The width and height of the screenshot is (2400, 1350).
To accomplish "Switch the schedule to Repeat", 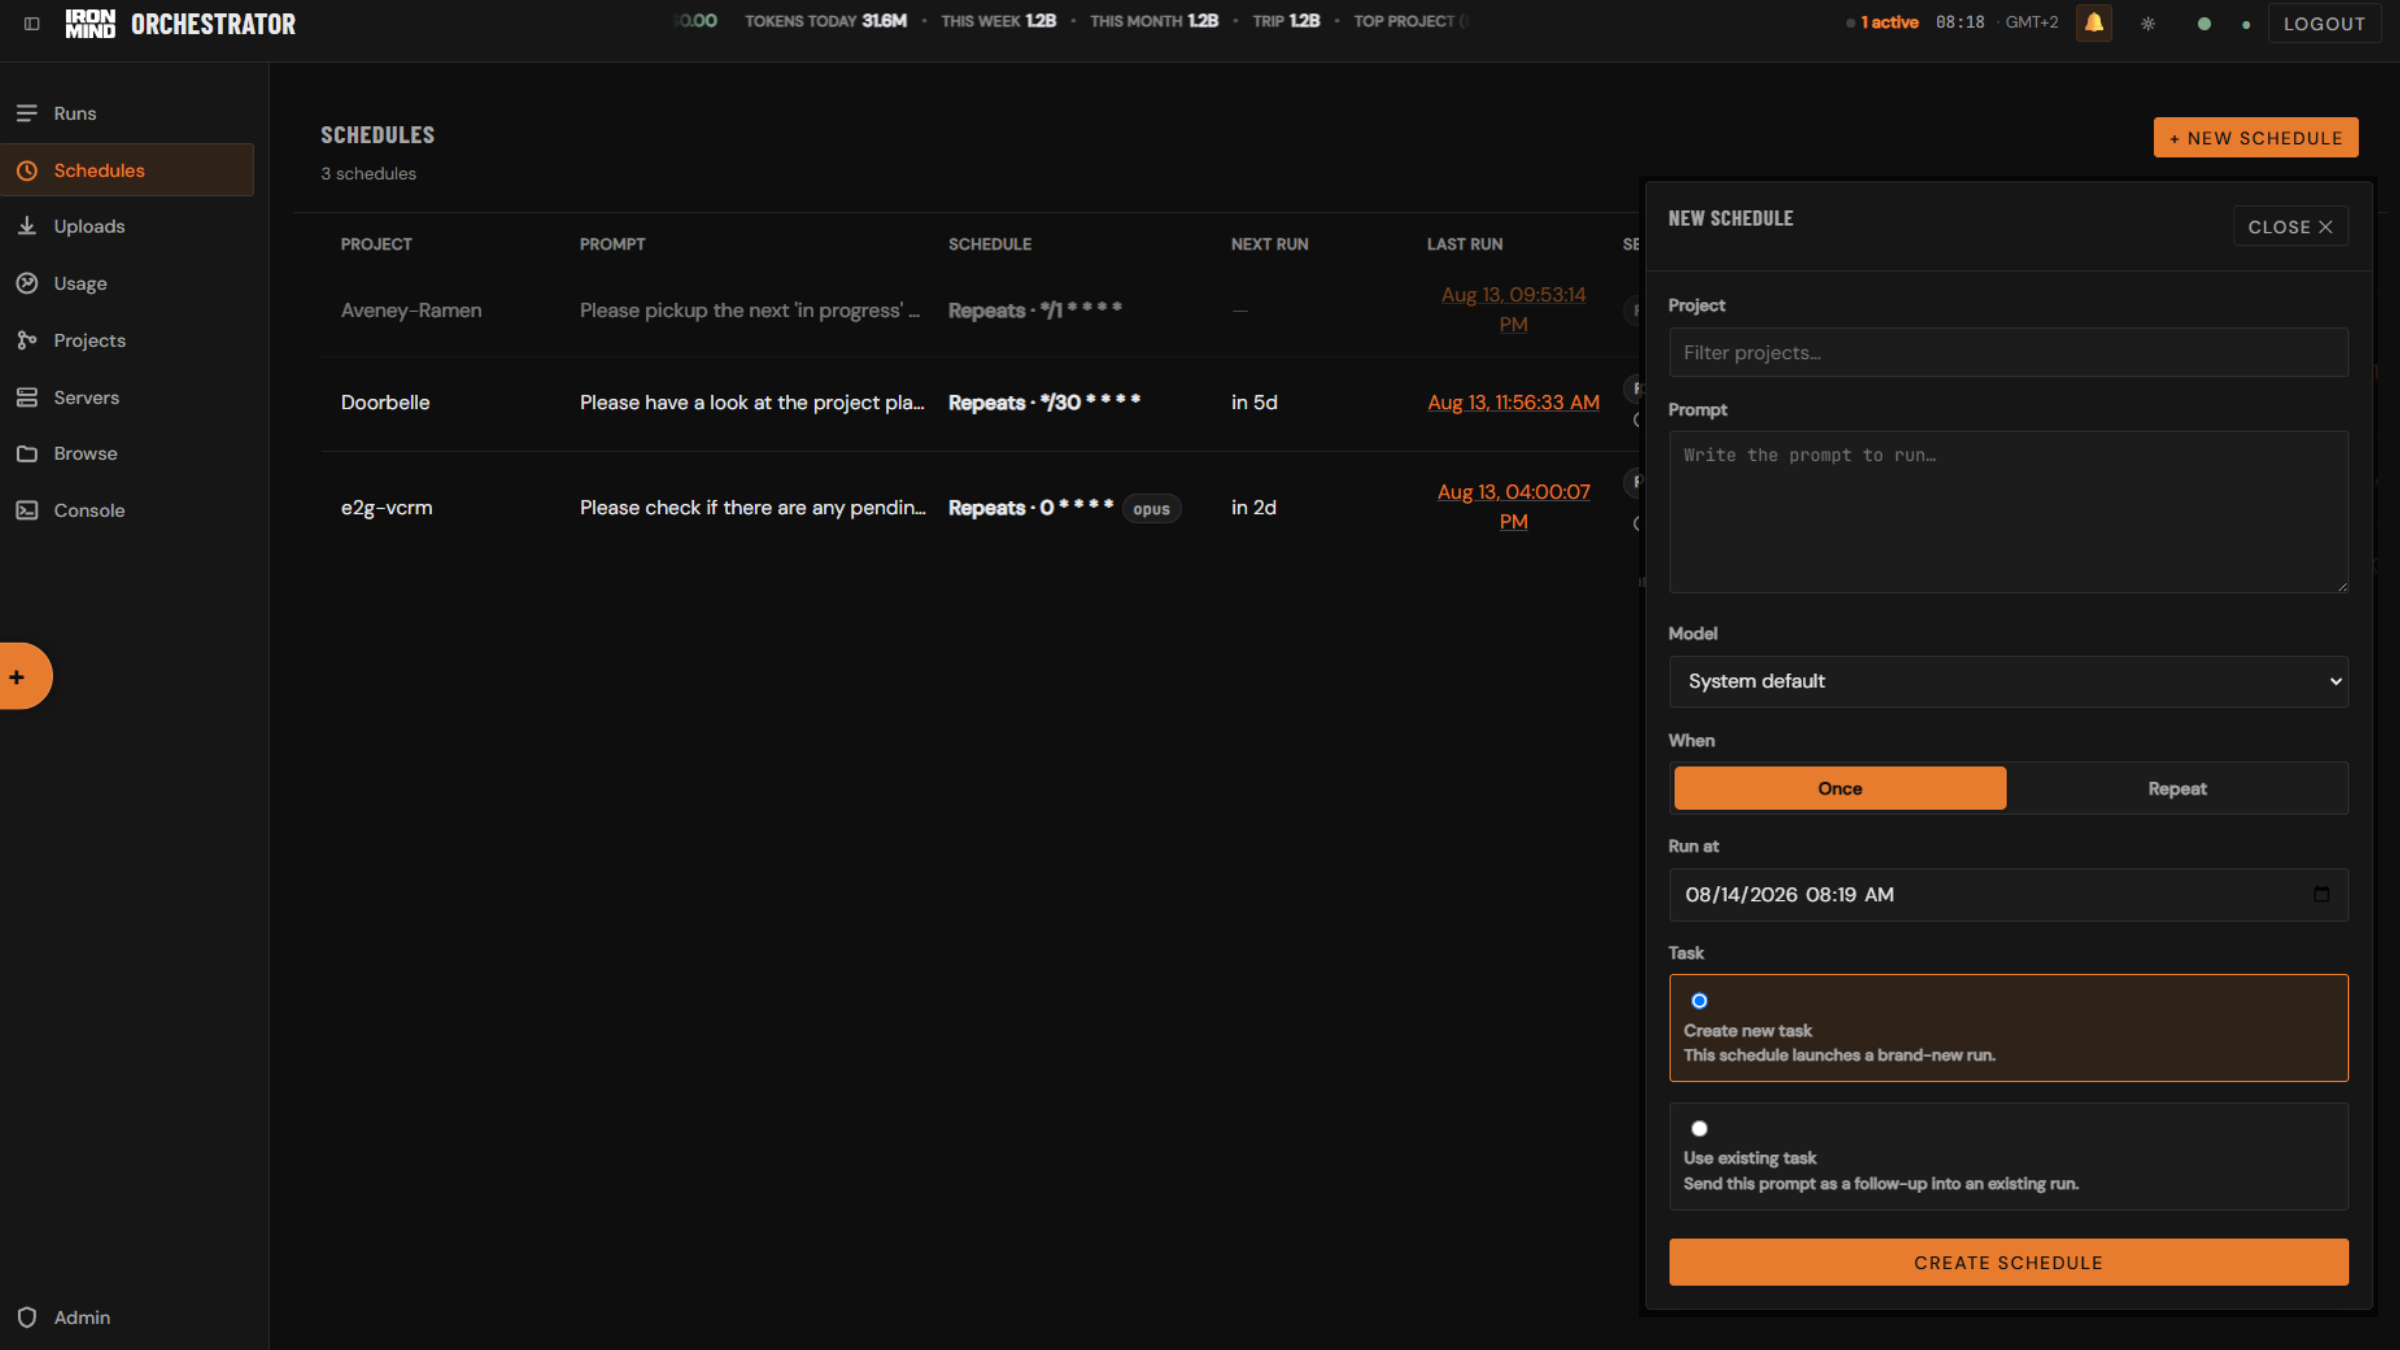I will pos(2176,788).
